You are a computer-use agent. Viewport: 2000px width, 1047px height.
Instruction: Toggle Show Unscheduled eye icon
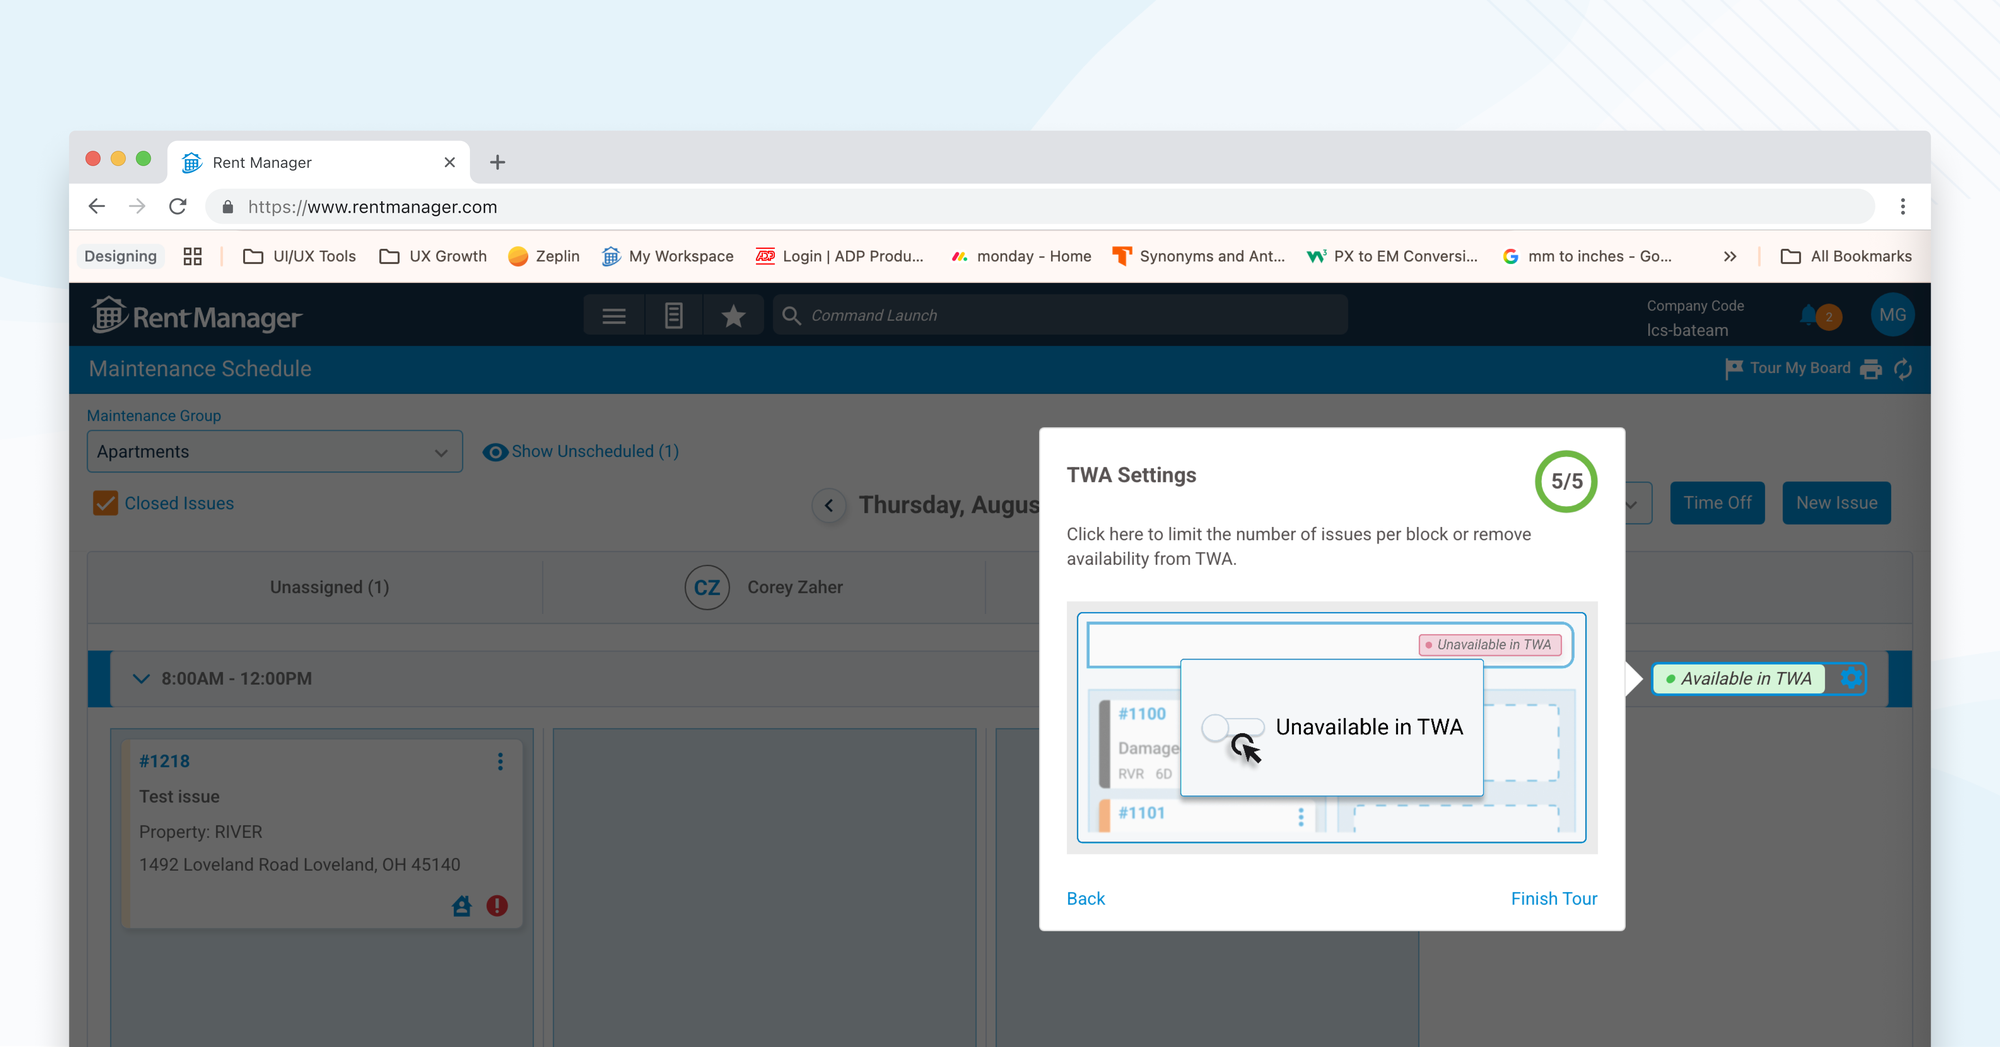(x=495, y=452)
